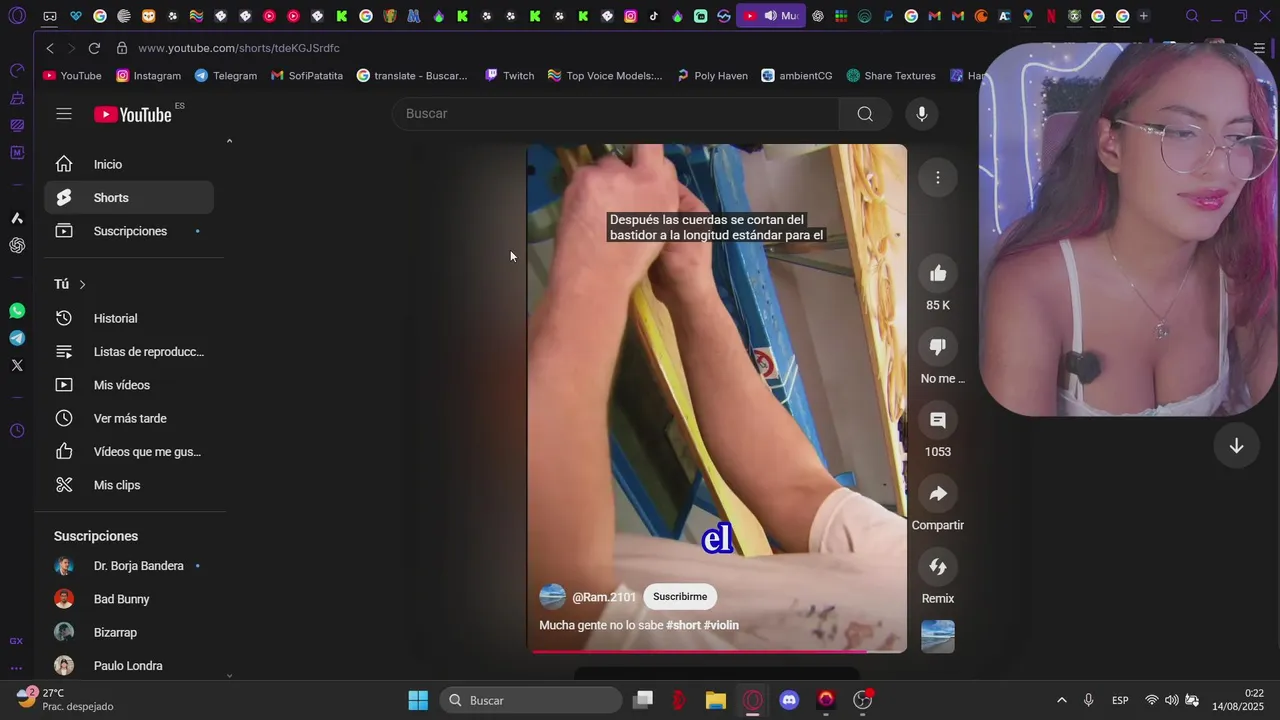Open the YouTube bookmark

coord(72,76)
